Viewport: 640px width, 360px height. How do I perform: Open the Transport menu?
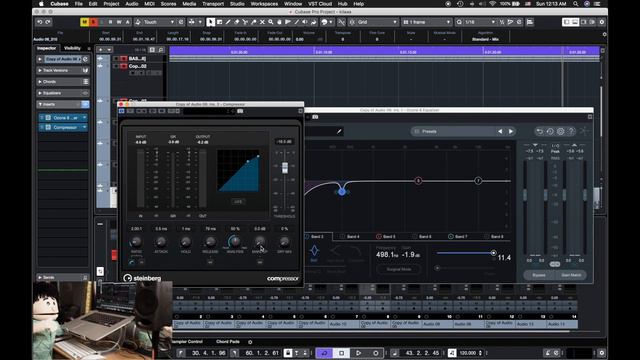tap(213, 4)
